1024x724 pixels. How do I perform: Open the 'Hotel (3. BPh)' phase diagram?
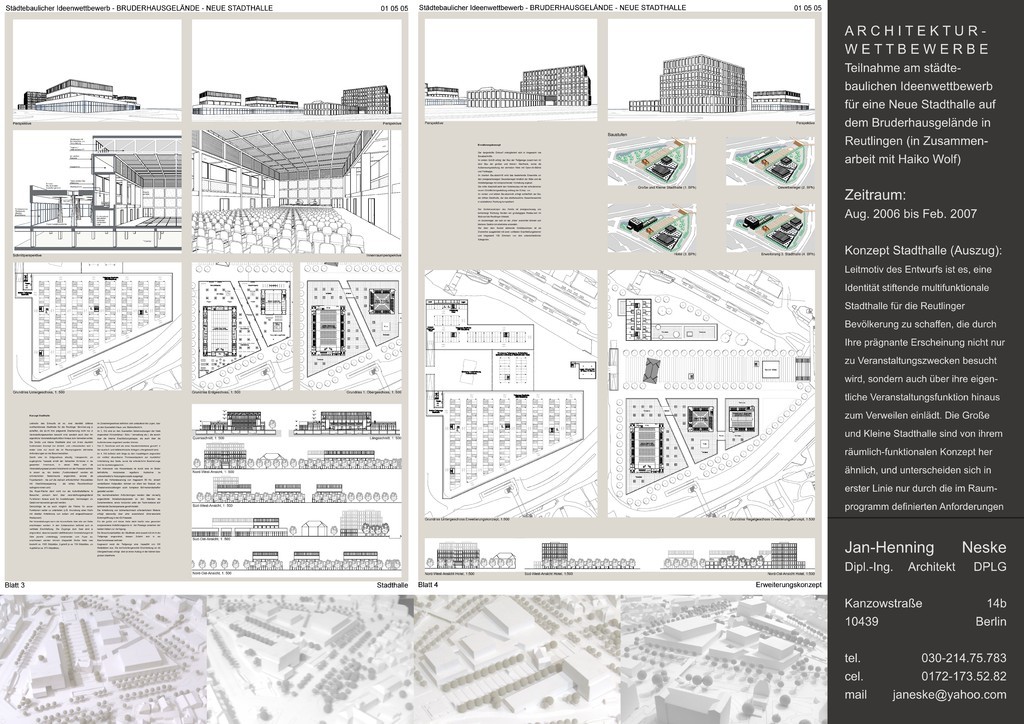654,226
